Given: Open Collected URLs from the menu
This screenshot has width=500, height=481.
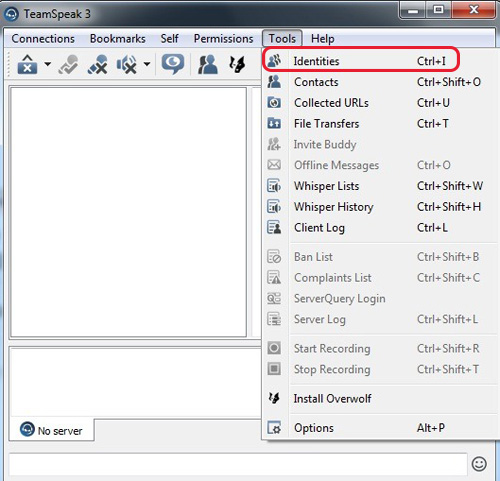Looking at the screenshot, I should pos(378,103).
